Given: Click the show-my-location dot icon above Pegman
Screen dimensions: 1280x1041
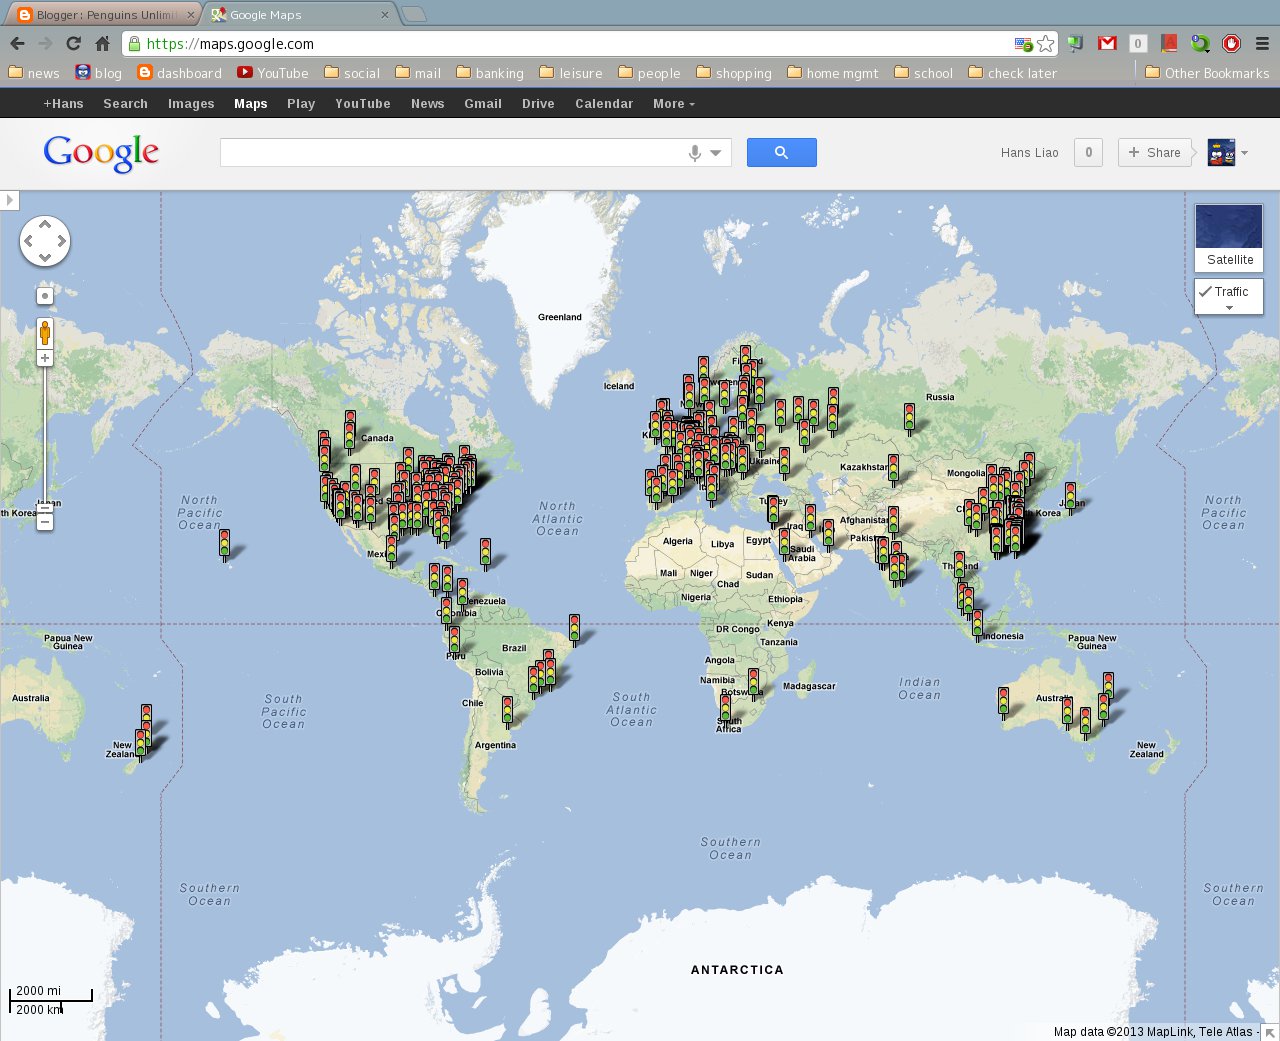Looking at the screenshot, I should (44, 295).
